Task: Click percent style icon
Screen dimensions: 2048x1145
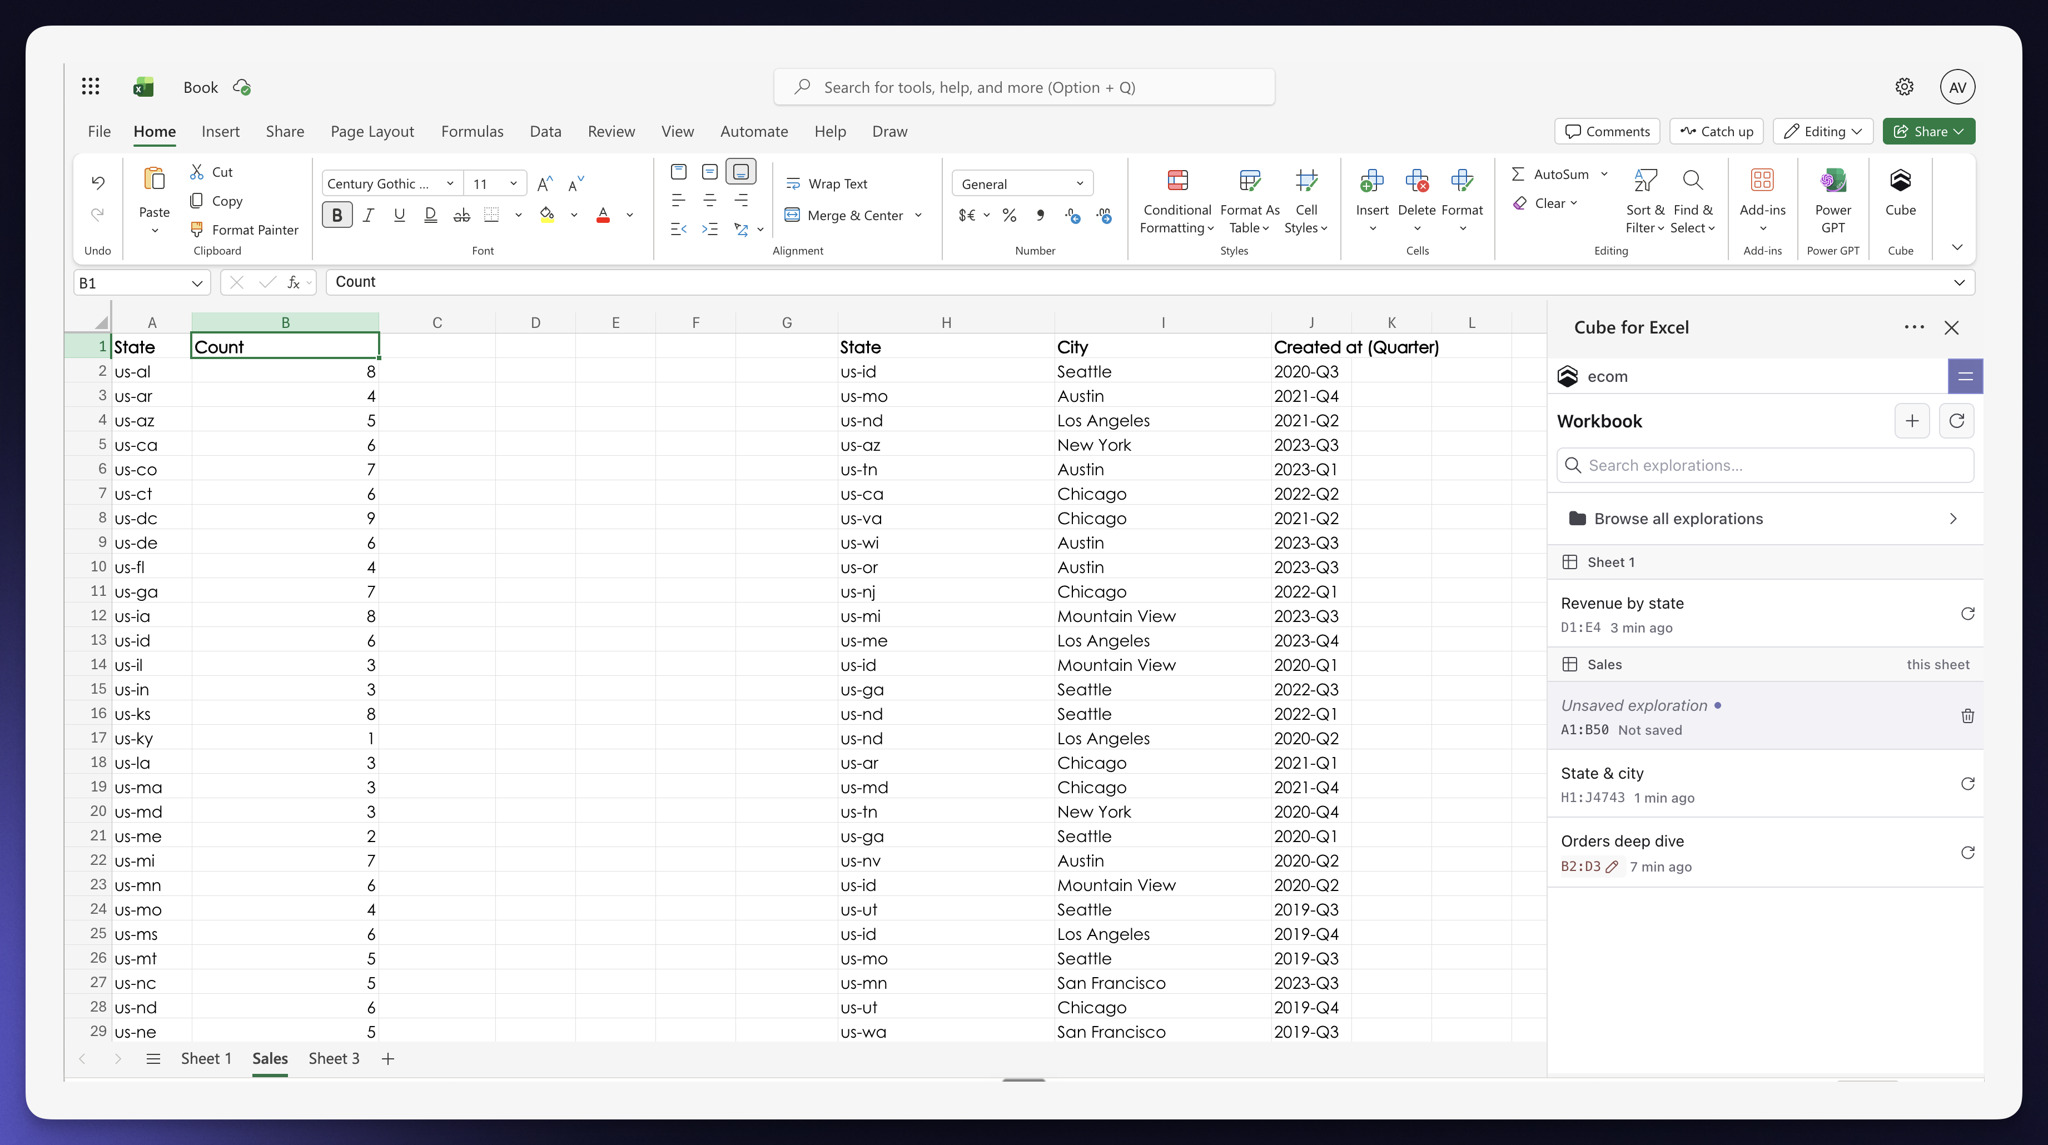Action: [x=1009, y=215]
